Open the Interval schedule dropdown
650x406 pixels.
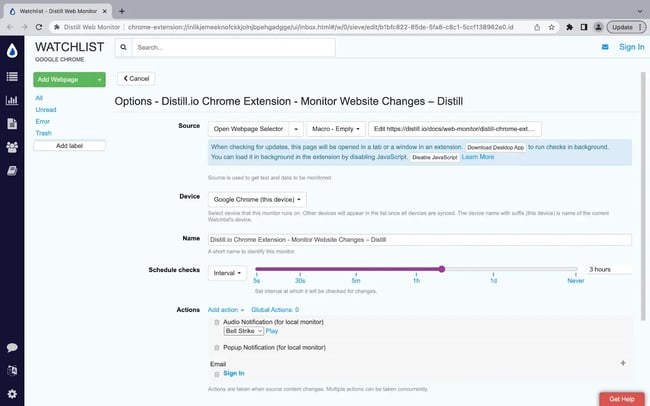227,273
